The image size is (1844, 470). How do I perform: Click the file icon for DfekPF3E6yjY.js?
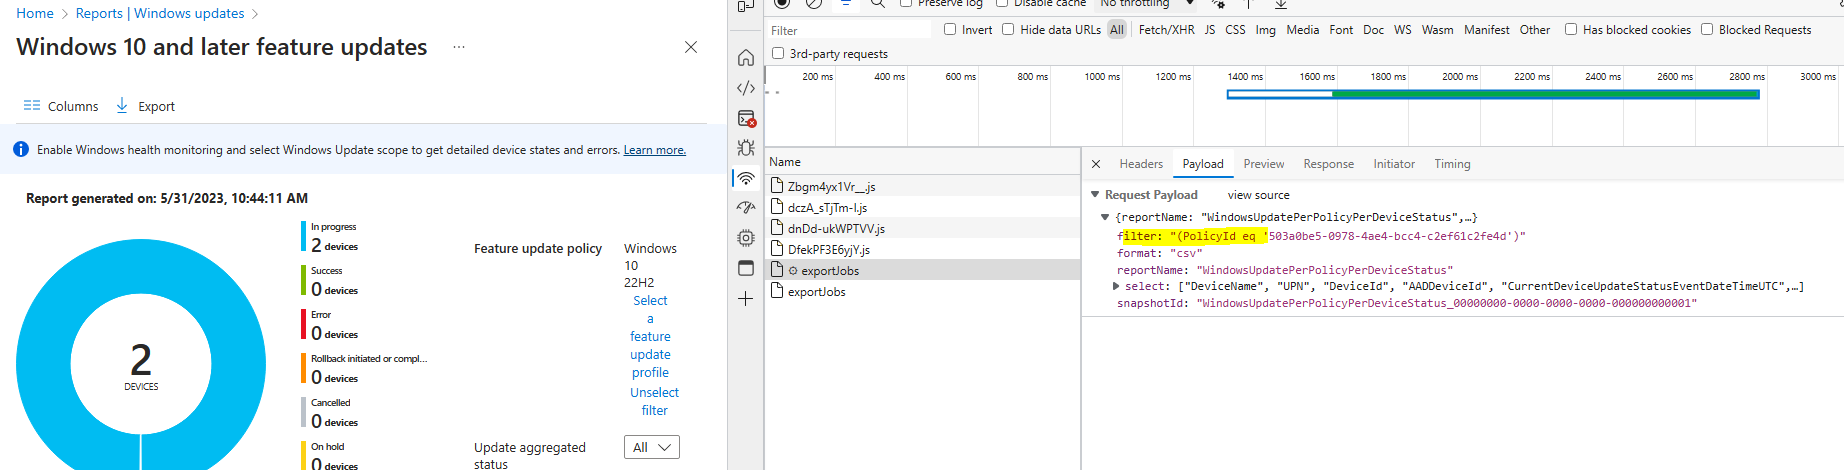777,249
